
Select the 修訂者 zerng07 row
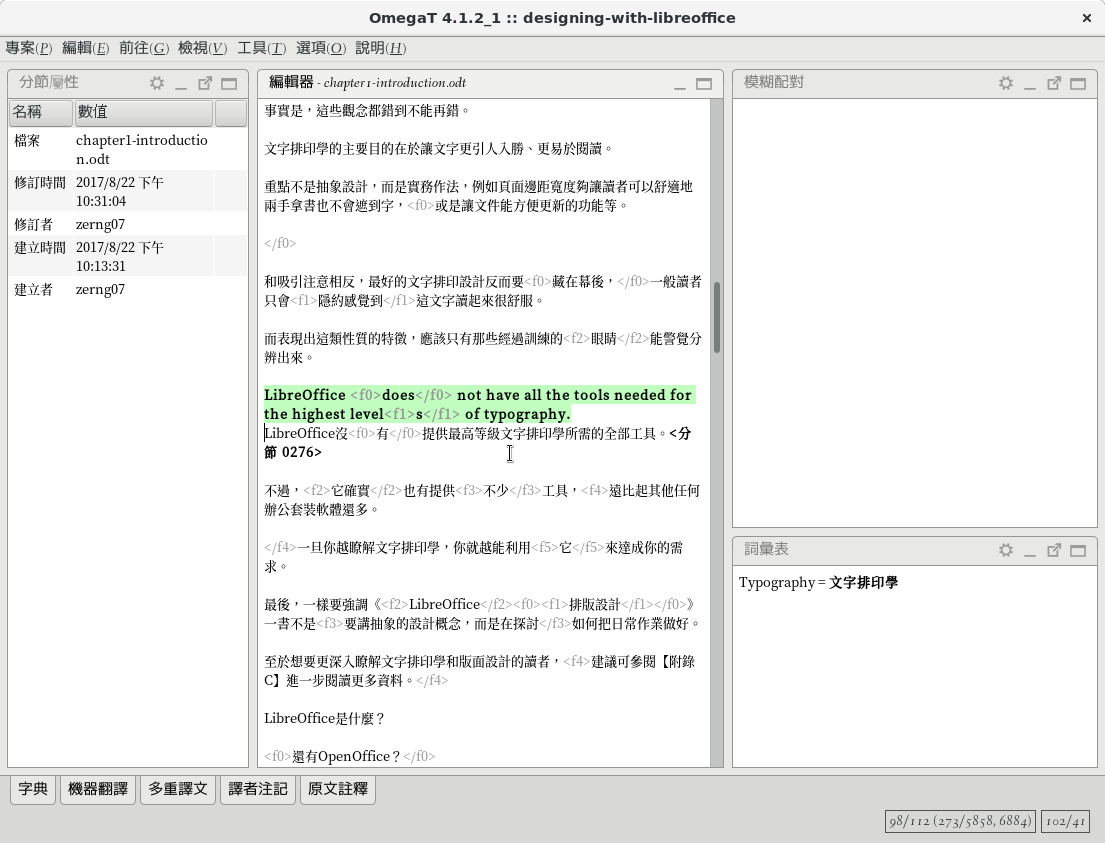click(x=128, y=224)
